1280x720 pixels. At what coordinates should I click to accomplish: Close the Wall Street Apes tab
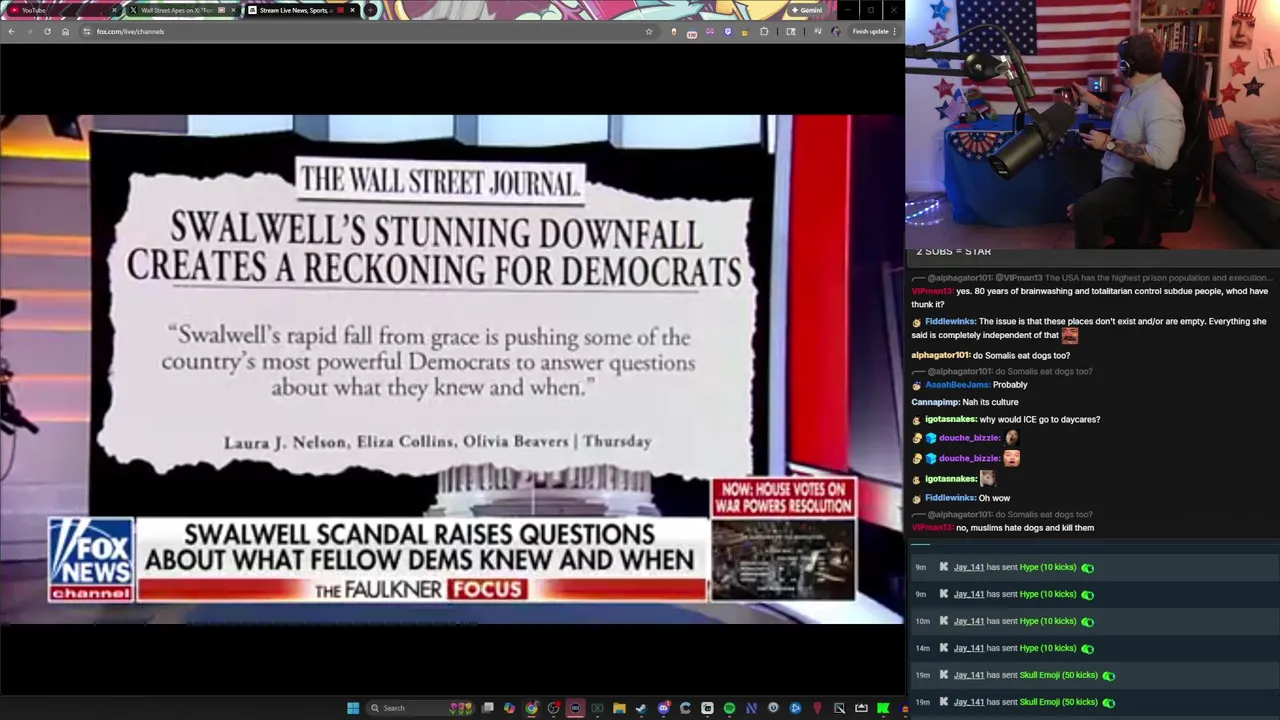pos(233,10)
